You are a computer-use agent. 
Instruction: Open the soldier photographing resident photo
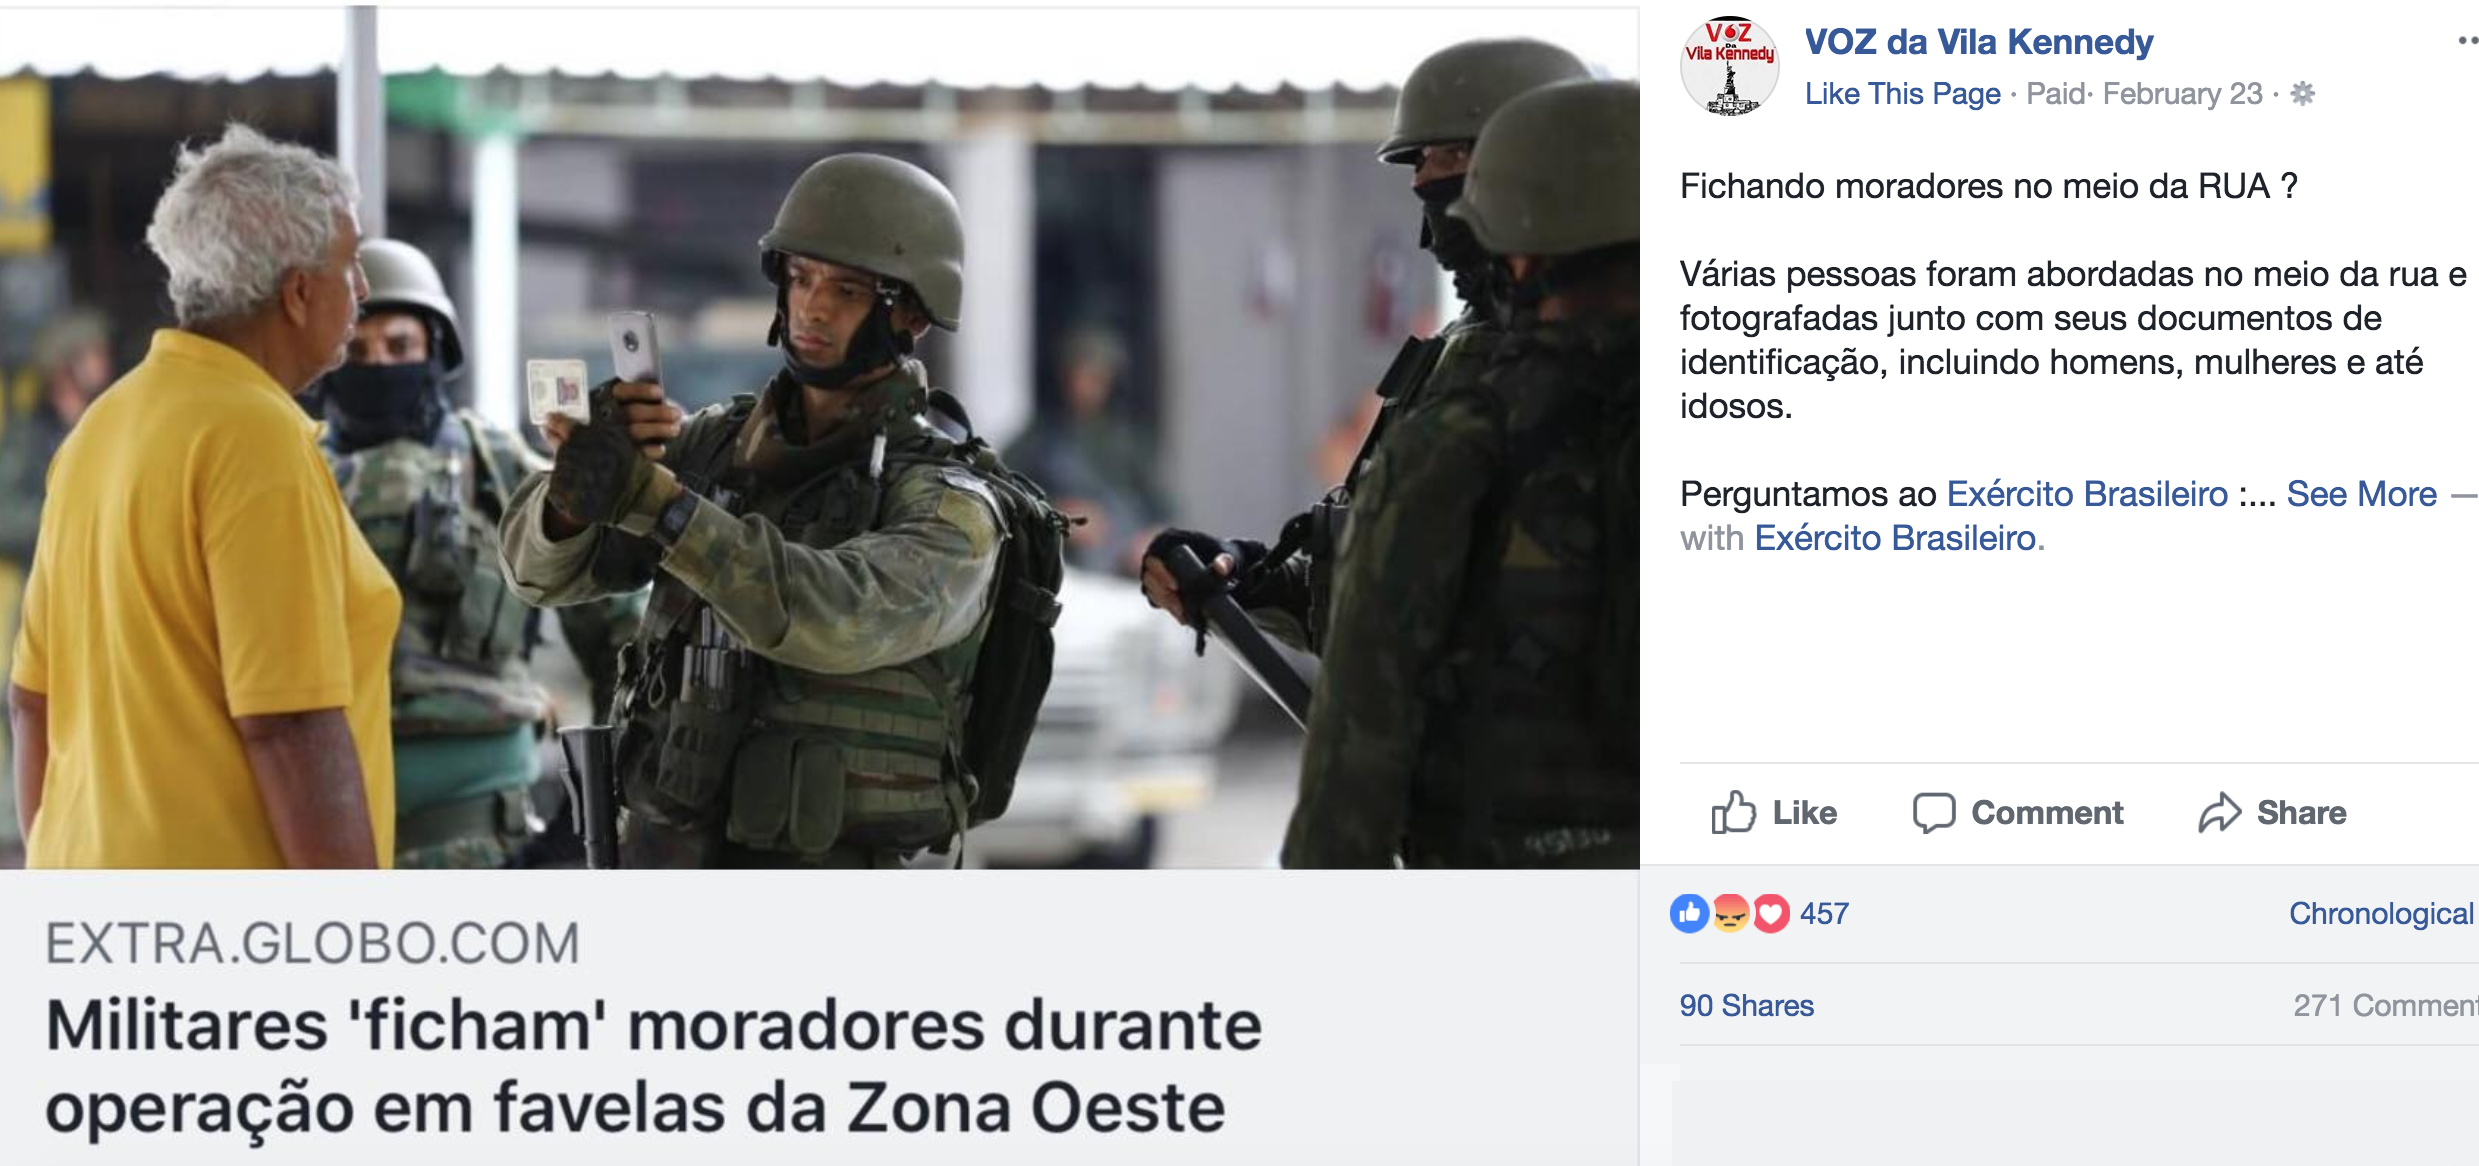pyautogui.click(x=819, y=438)
